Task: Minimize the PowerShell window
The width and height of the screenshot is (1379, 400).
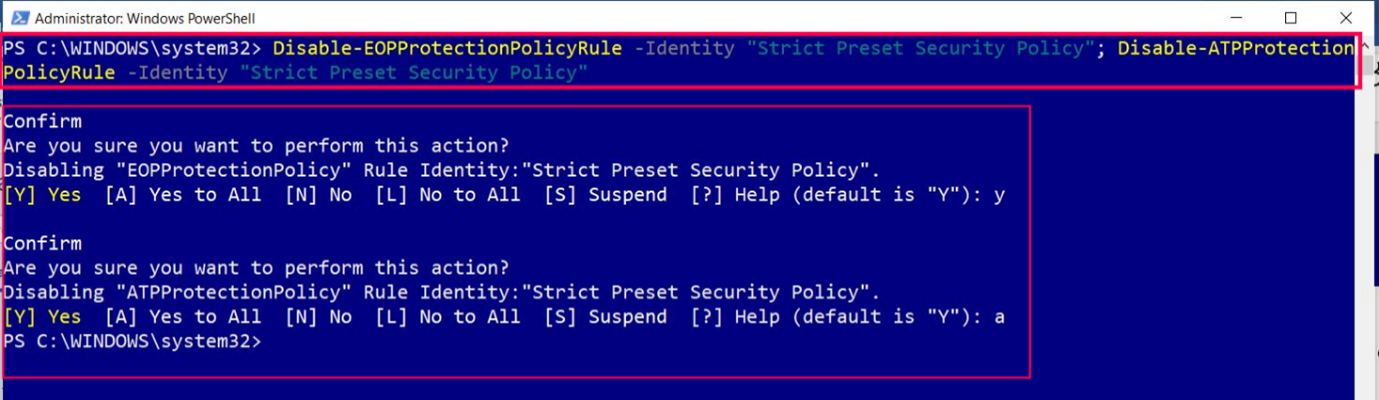Action: click(1236, 18)
